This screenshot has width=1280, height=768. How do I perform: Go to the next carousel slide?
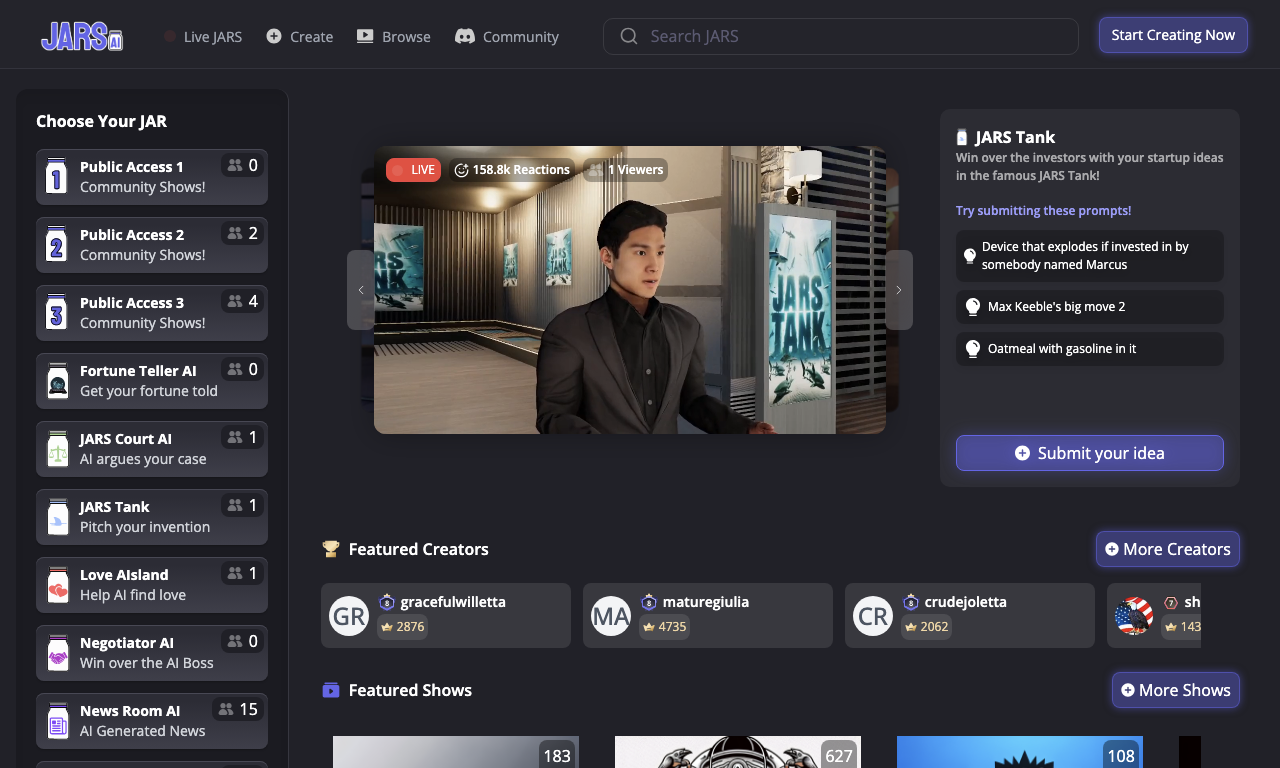pyautogui.click(x=899, y=290)
